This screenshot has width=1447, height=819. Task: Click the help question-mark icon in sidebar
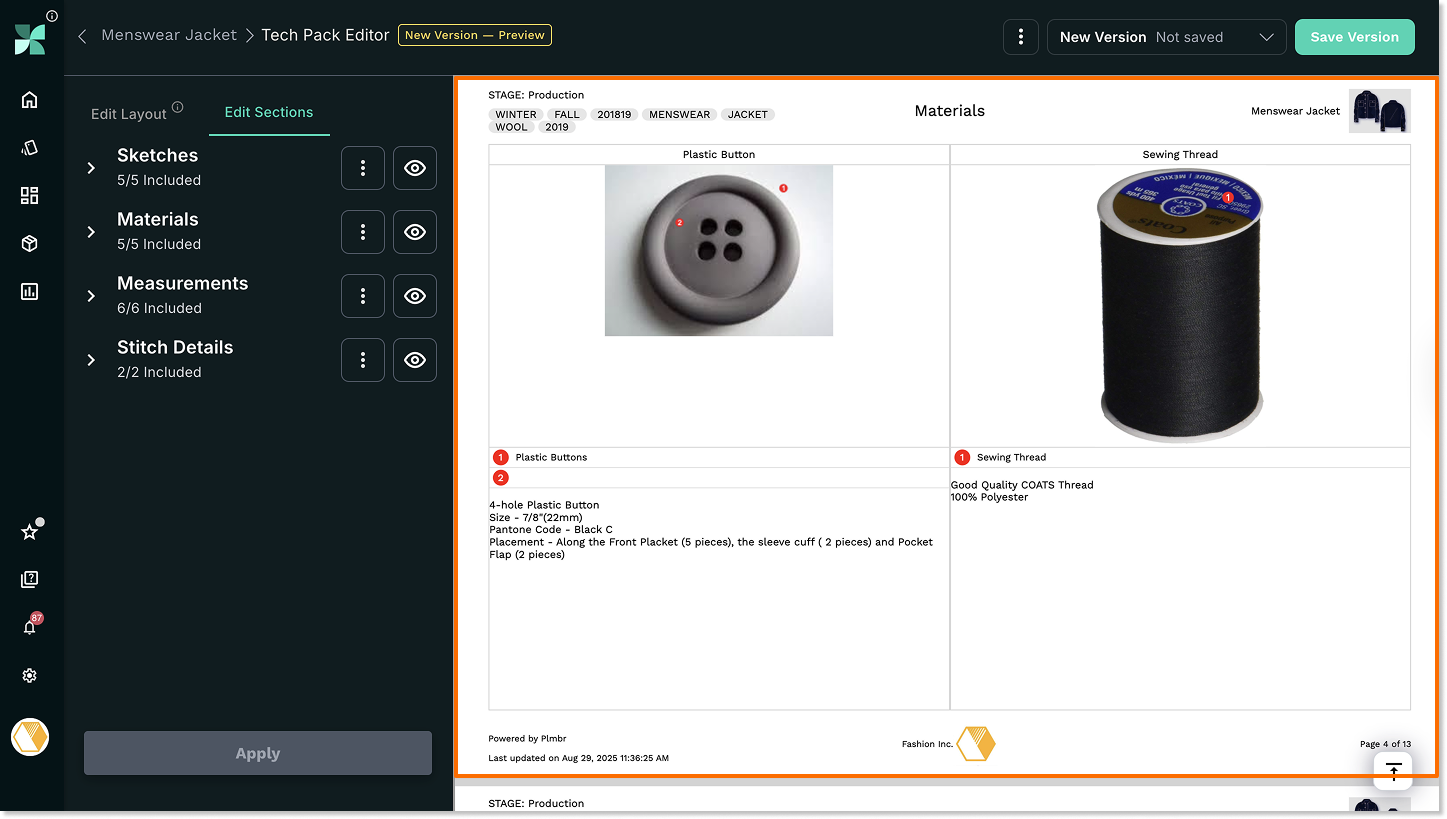point(29,580)
